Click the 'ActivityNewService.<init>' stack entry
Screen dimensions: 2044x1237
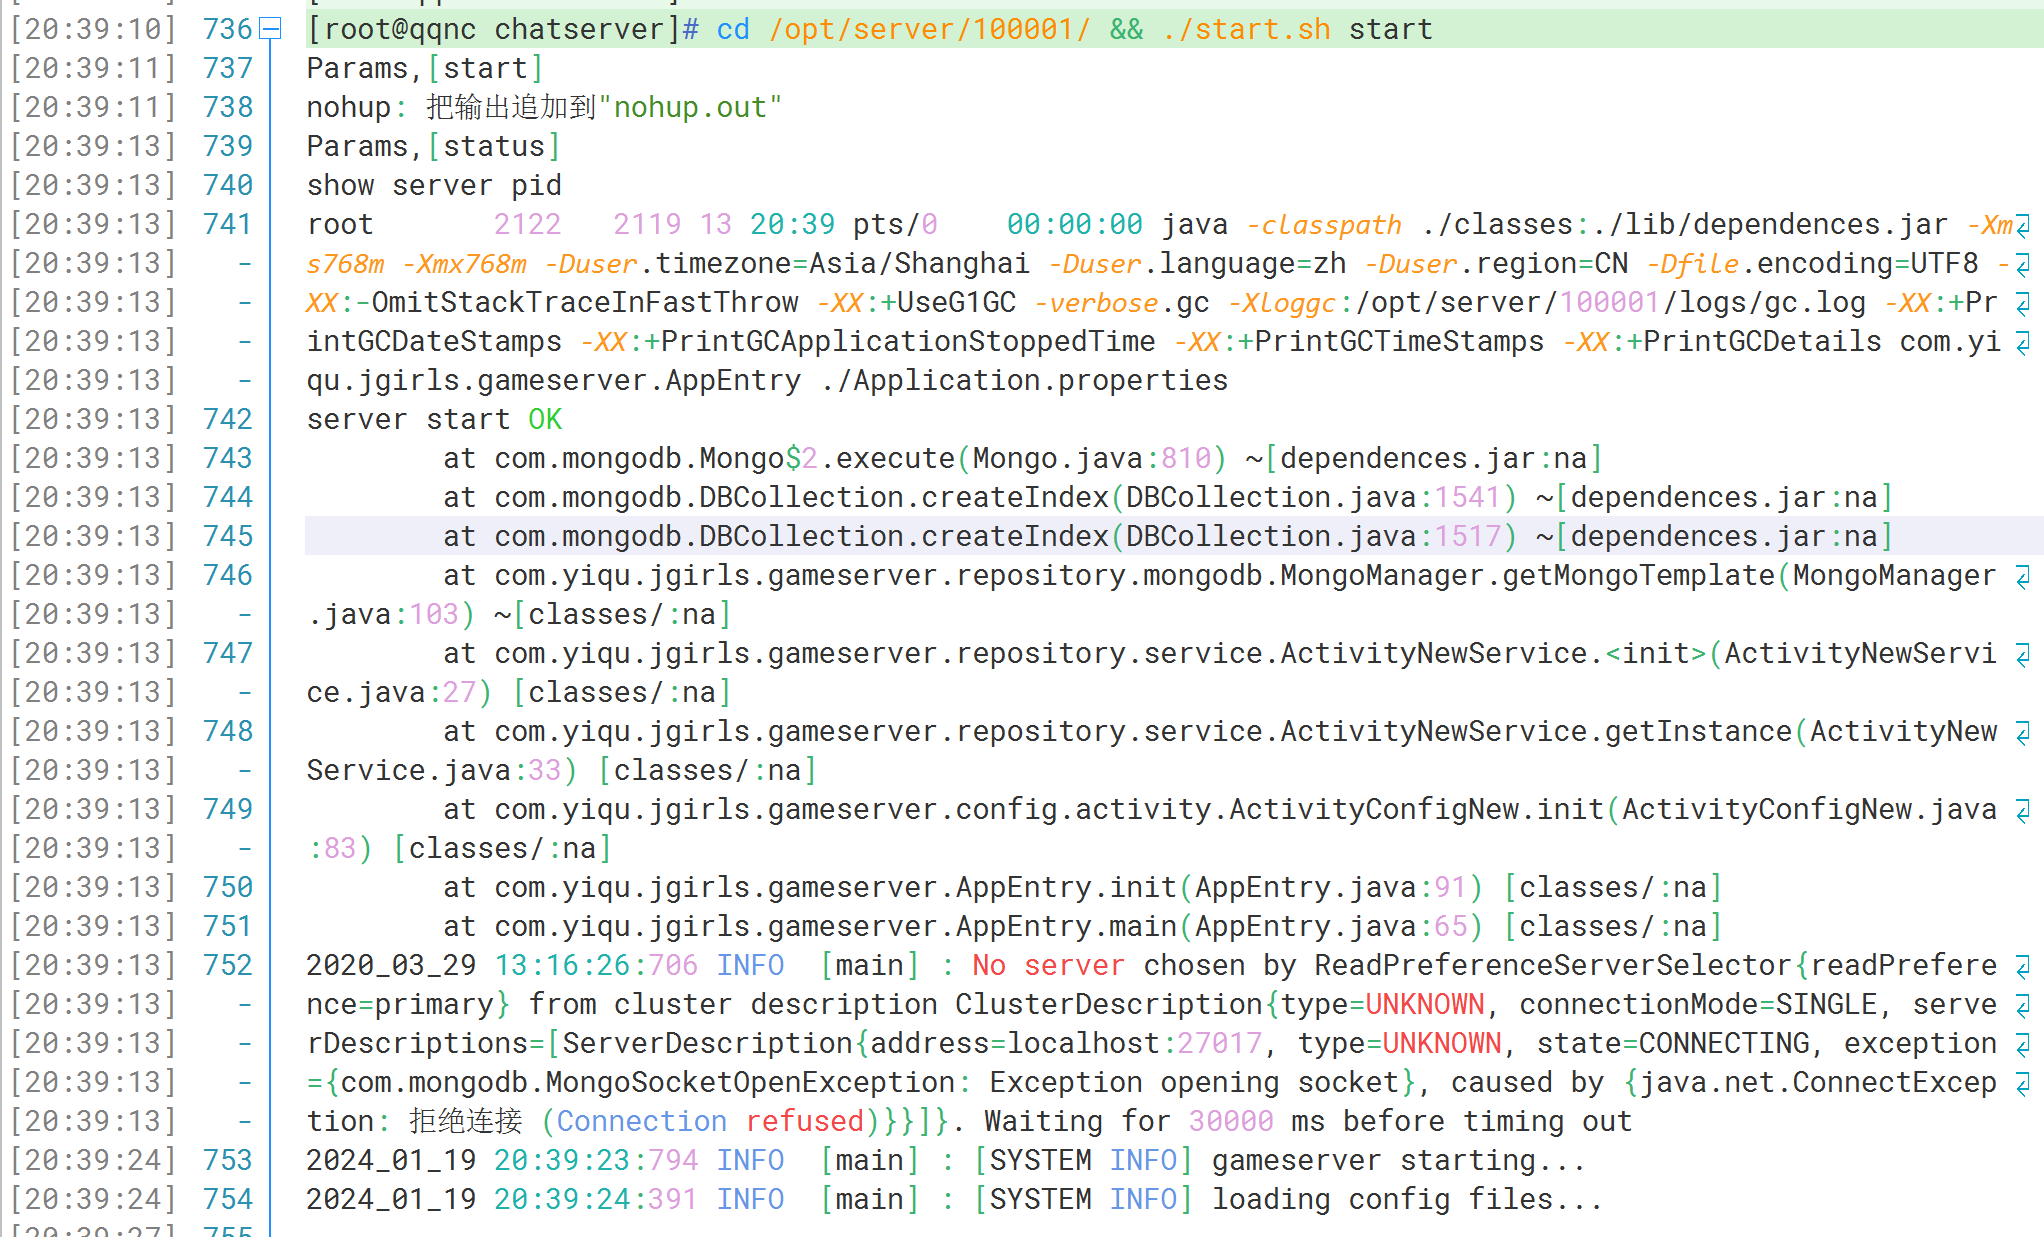click(x=1494, y=653)
